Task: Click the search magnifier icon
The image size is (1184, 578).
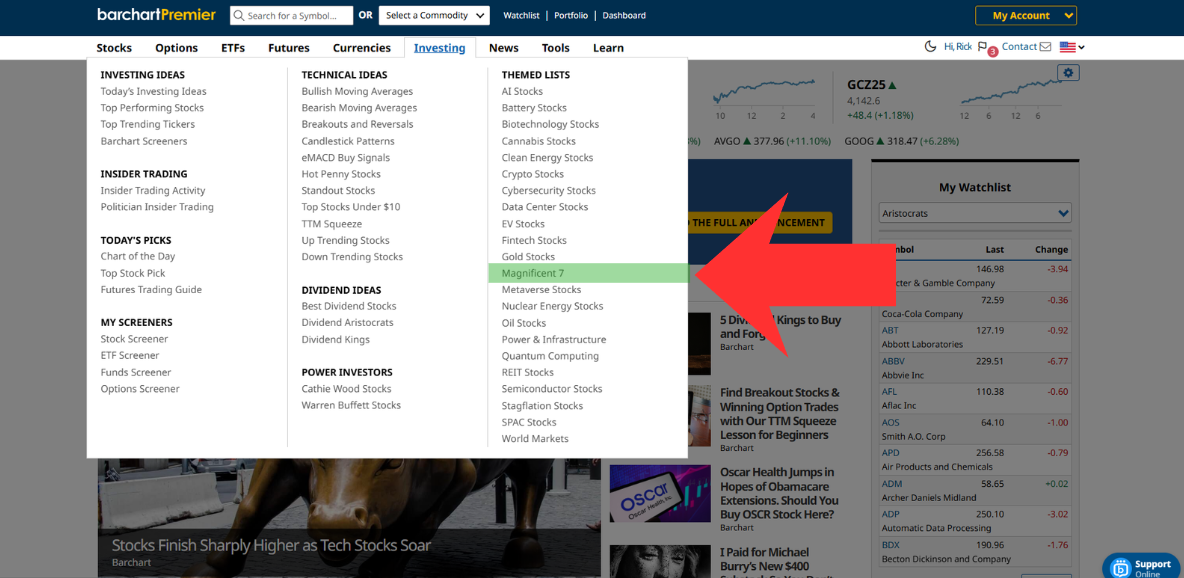Action: [x=239, y=15]
